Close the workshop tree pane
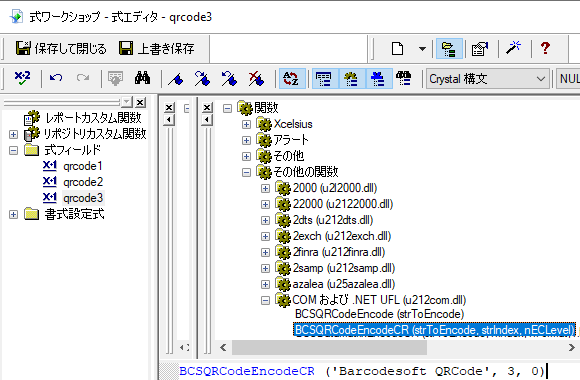The image size is (580, 380). 140,102
